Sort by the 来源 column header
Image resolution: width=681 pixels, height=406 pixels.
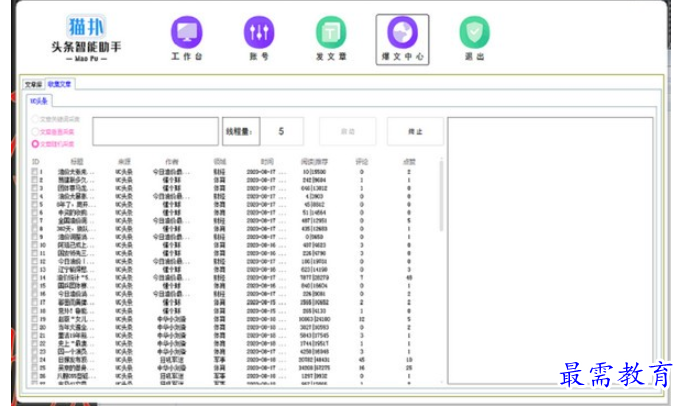point(124,162)
